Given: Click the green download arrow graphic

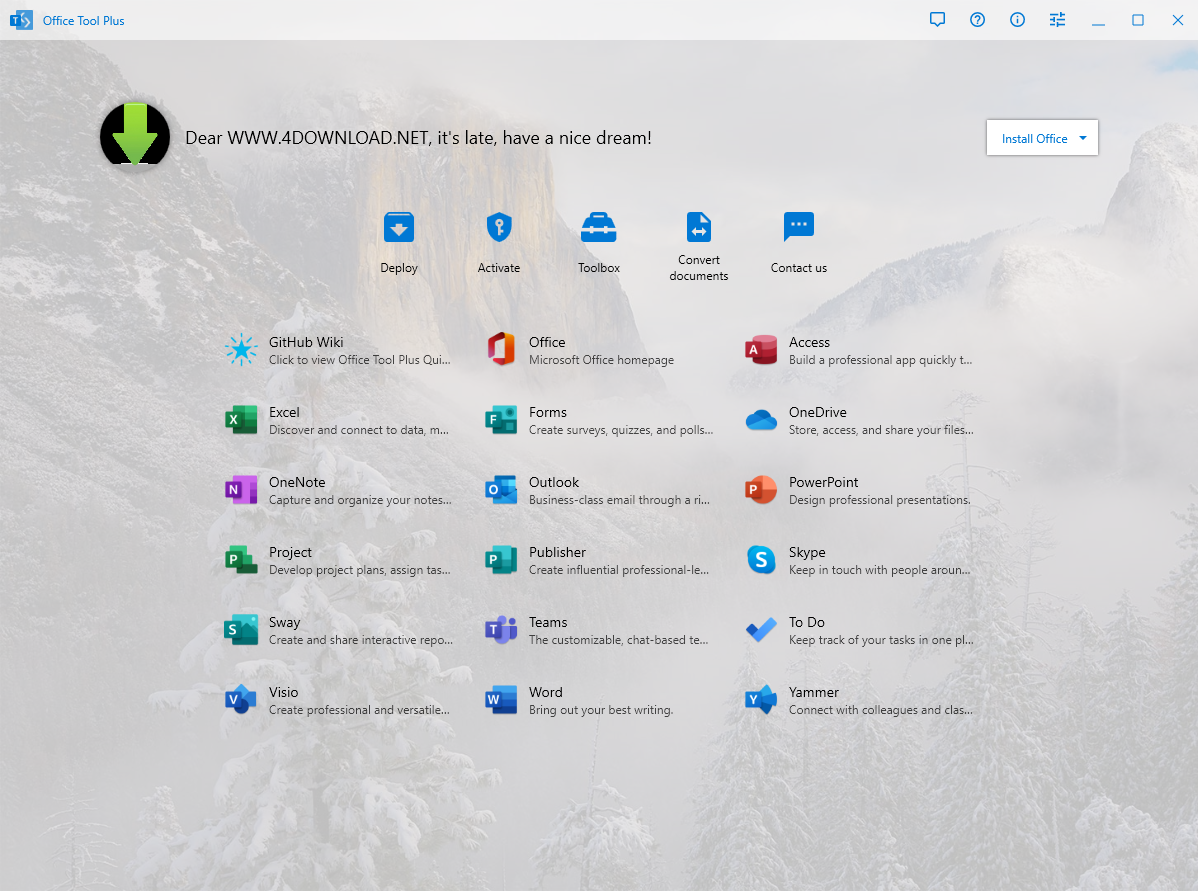Looking at the screenshot, I should 135,134.
